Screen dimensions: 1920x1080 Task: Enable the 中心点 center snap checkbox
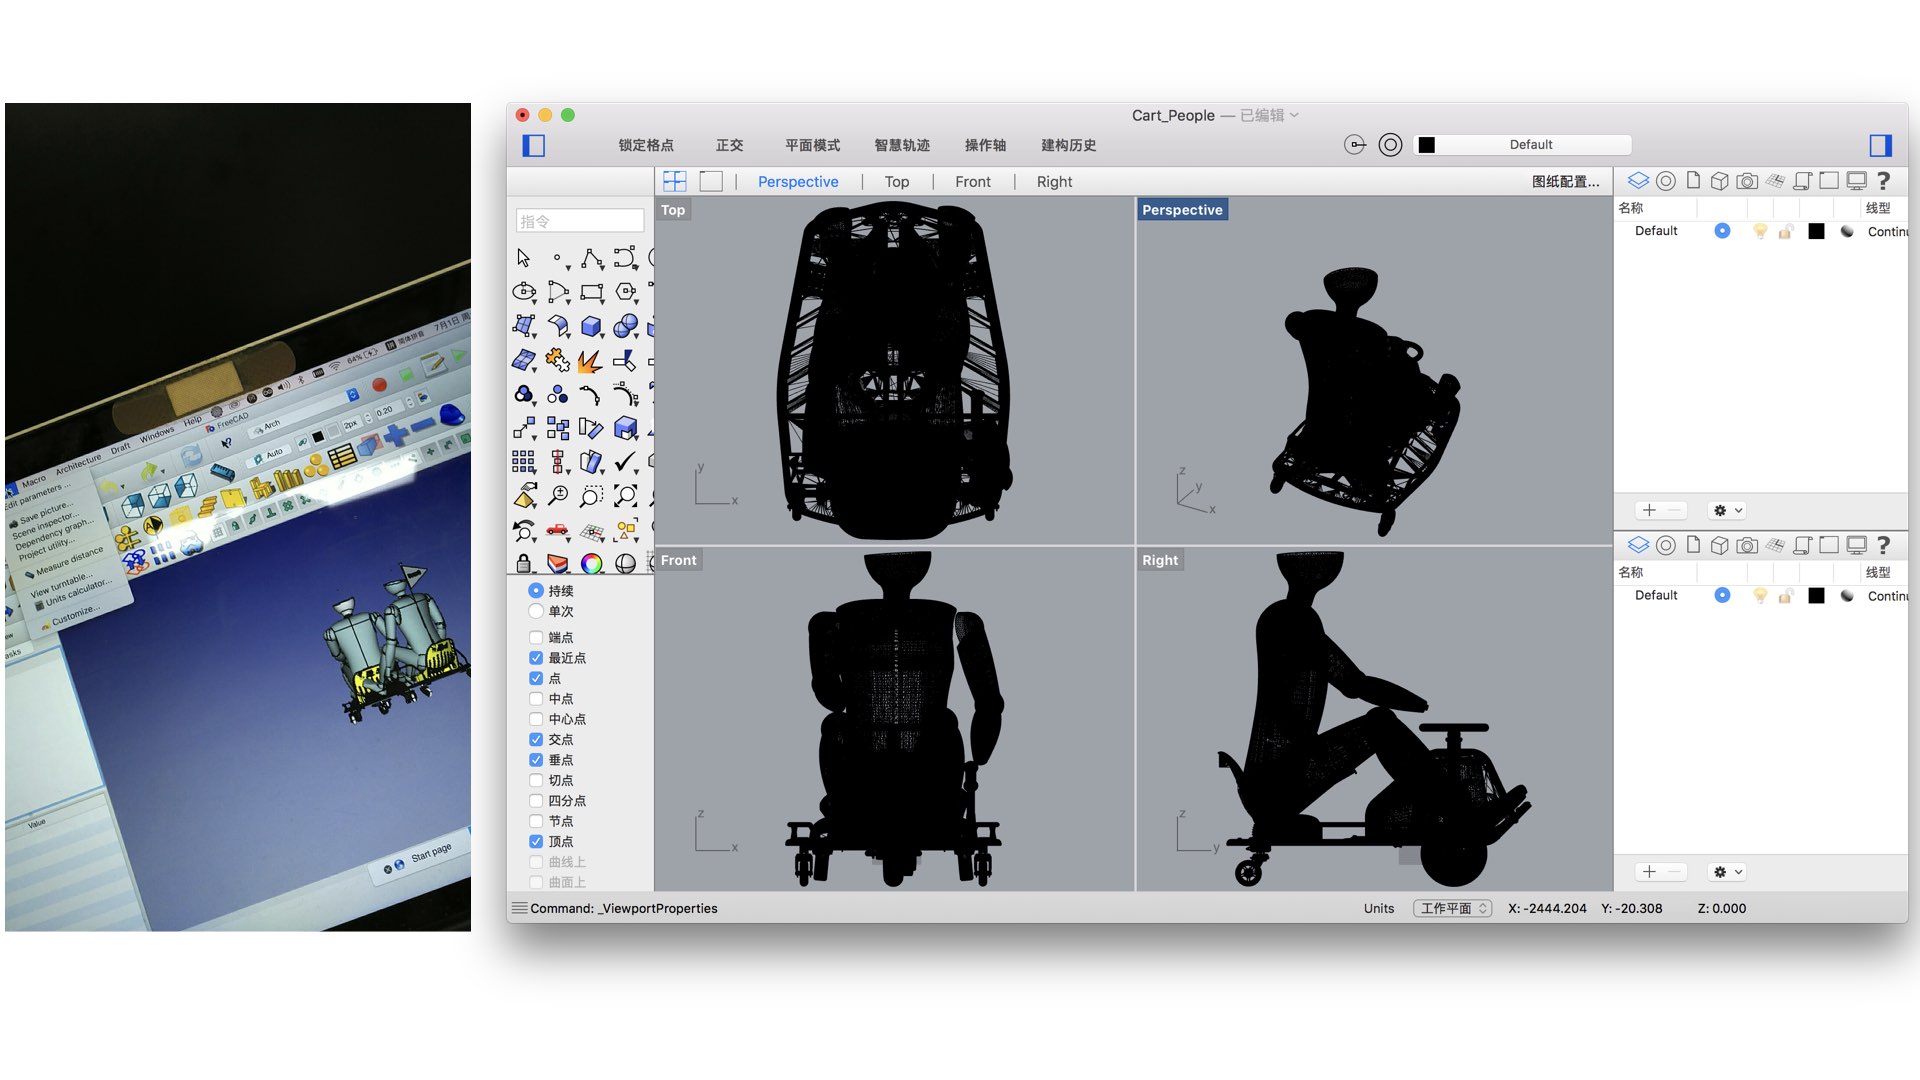[x=536, y=719]
